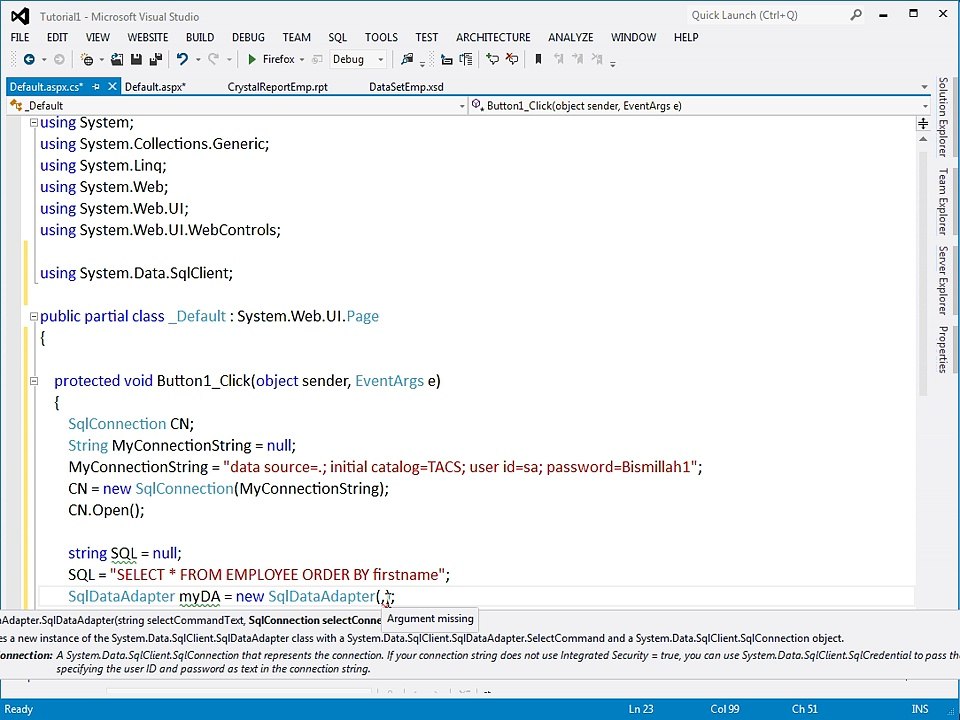Click the Ready status text
960x720 pixels.
[x=19, y=709]
